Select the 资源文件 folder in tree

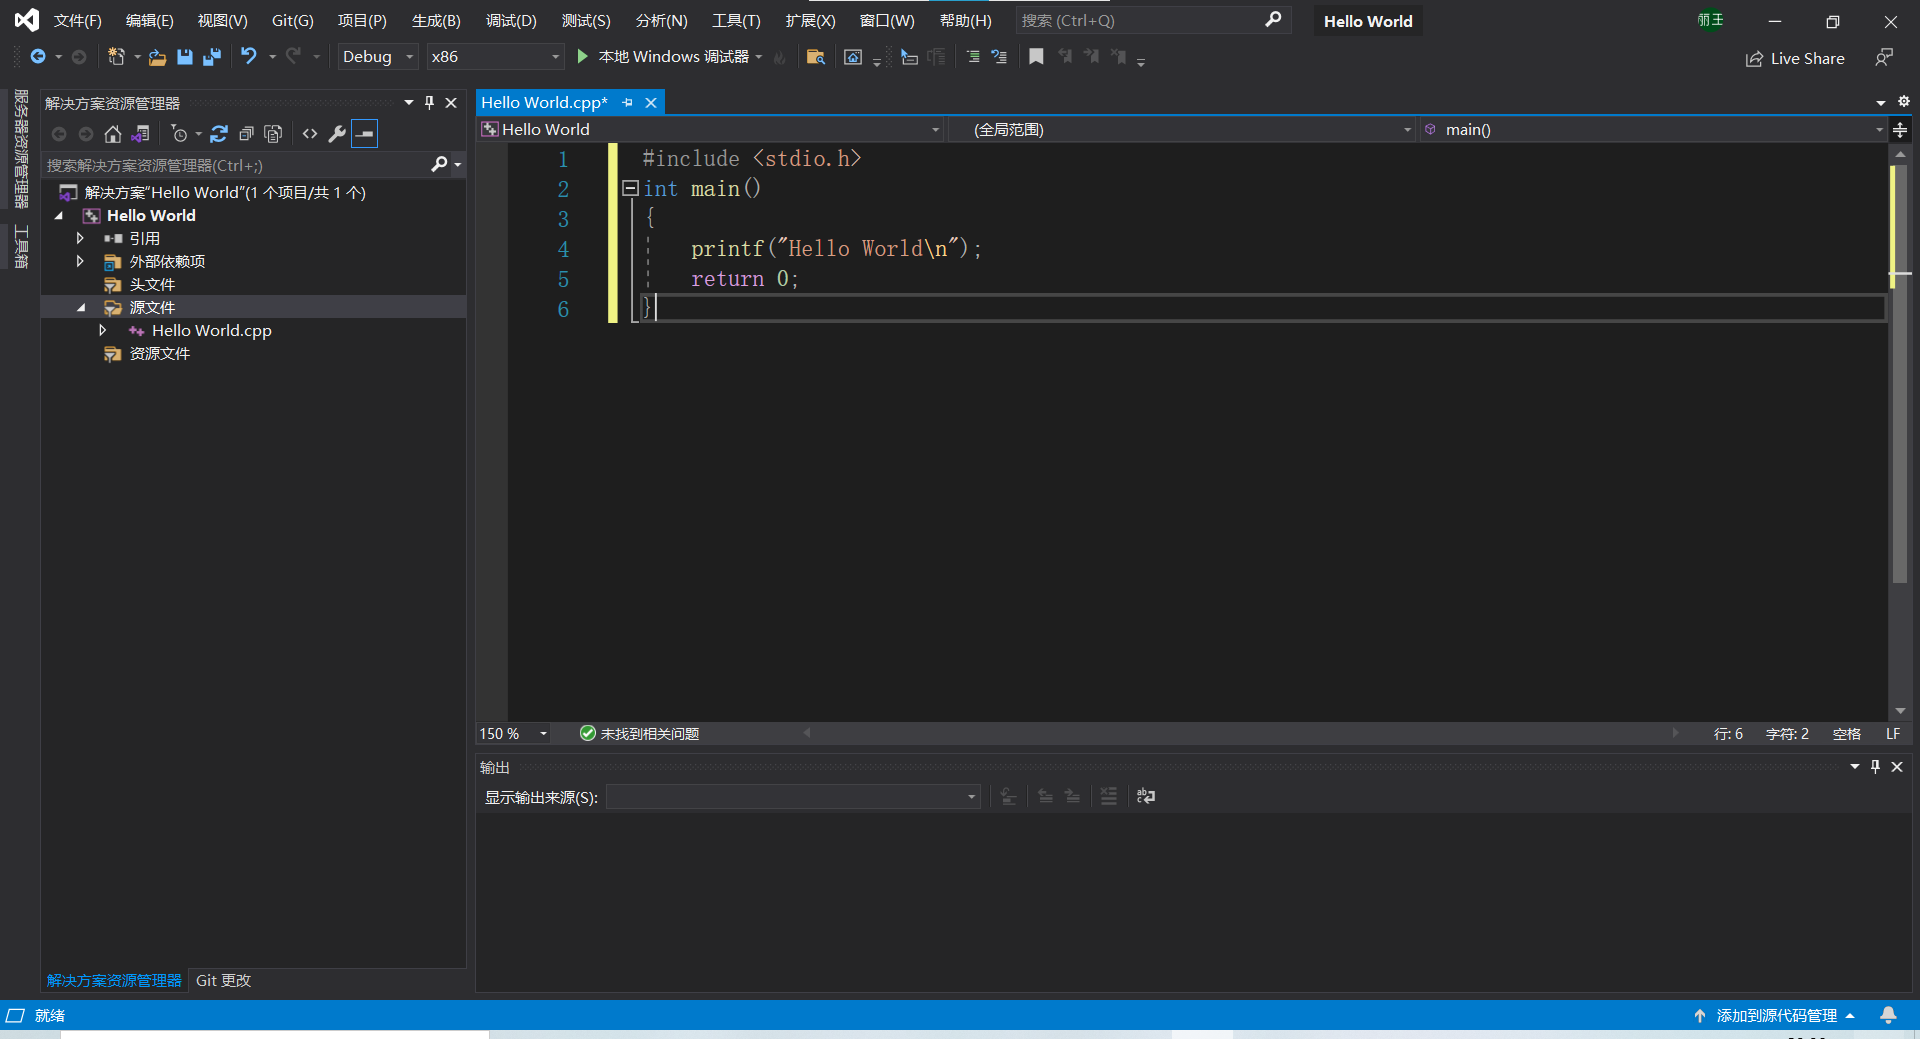point(160,353)
